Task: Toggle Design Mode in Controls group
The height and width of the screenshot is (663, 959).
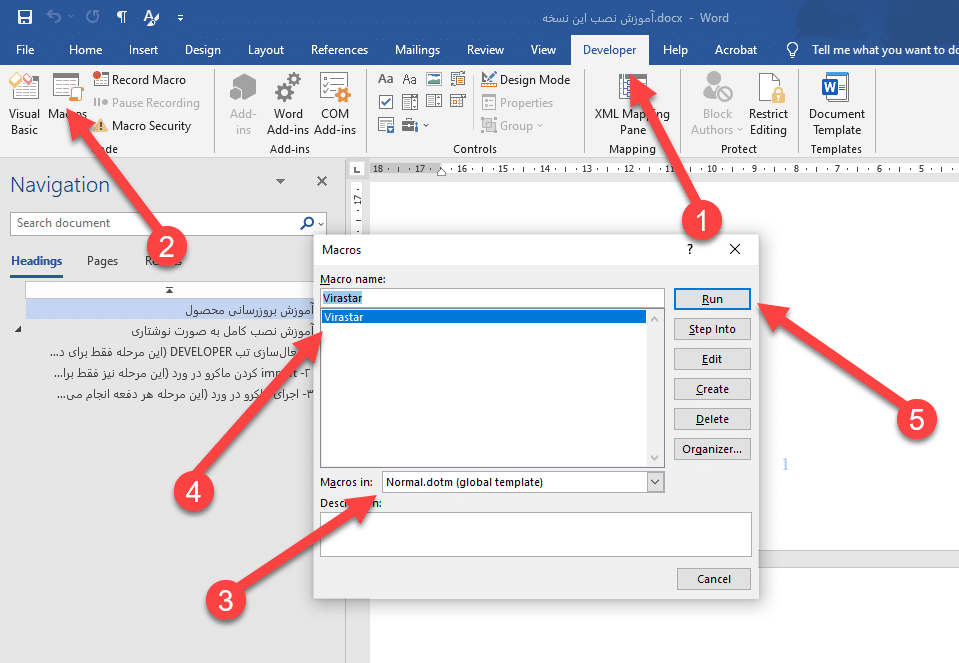Action: pos(525,80)
